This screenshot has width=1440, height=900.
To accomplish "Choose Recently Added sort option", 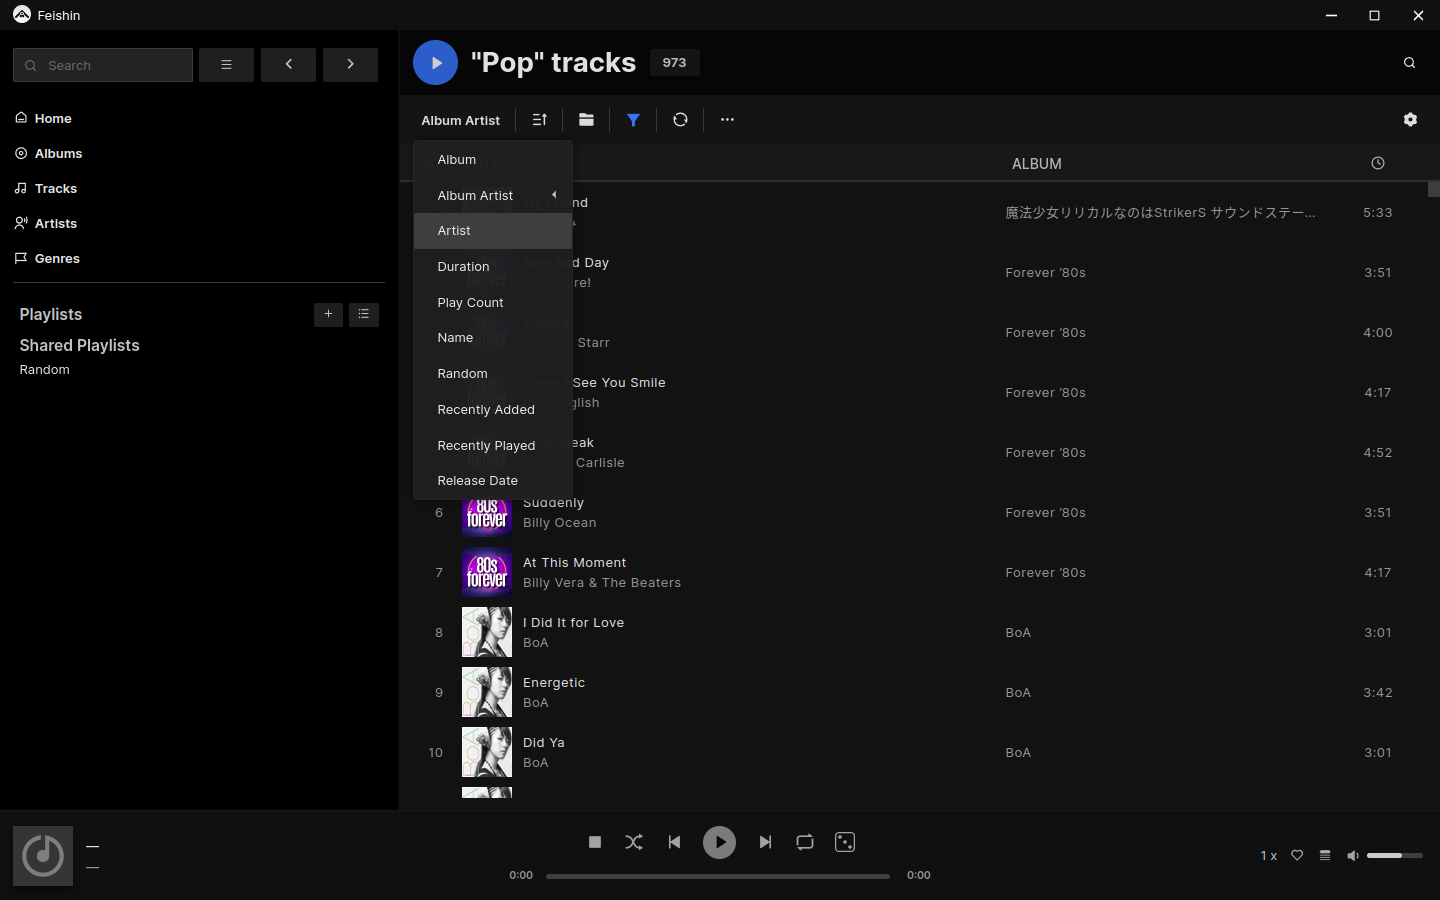I will point(486,410).
